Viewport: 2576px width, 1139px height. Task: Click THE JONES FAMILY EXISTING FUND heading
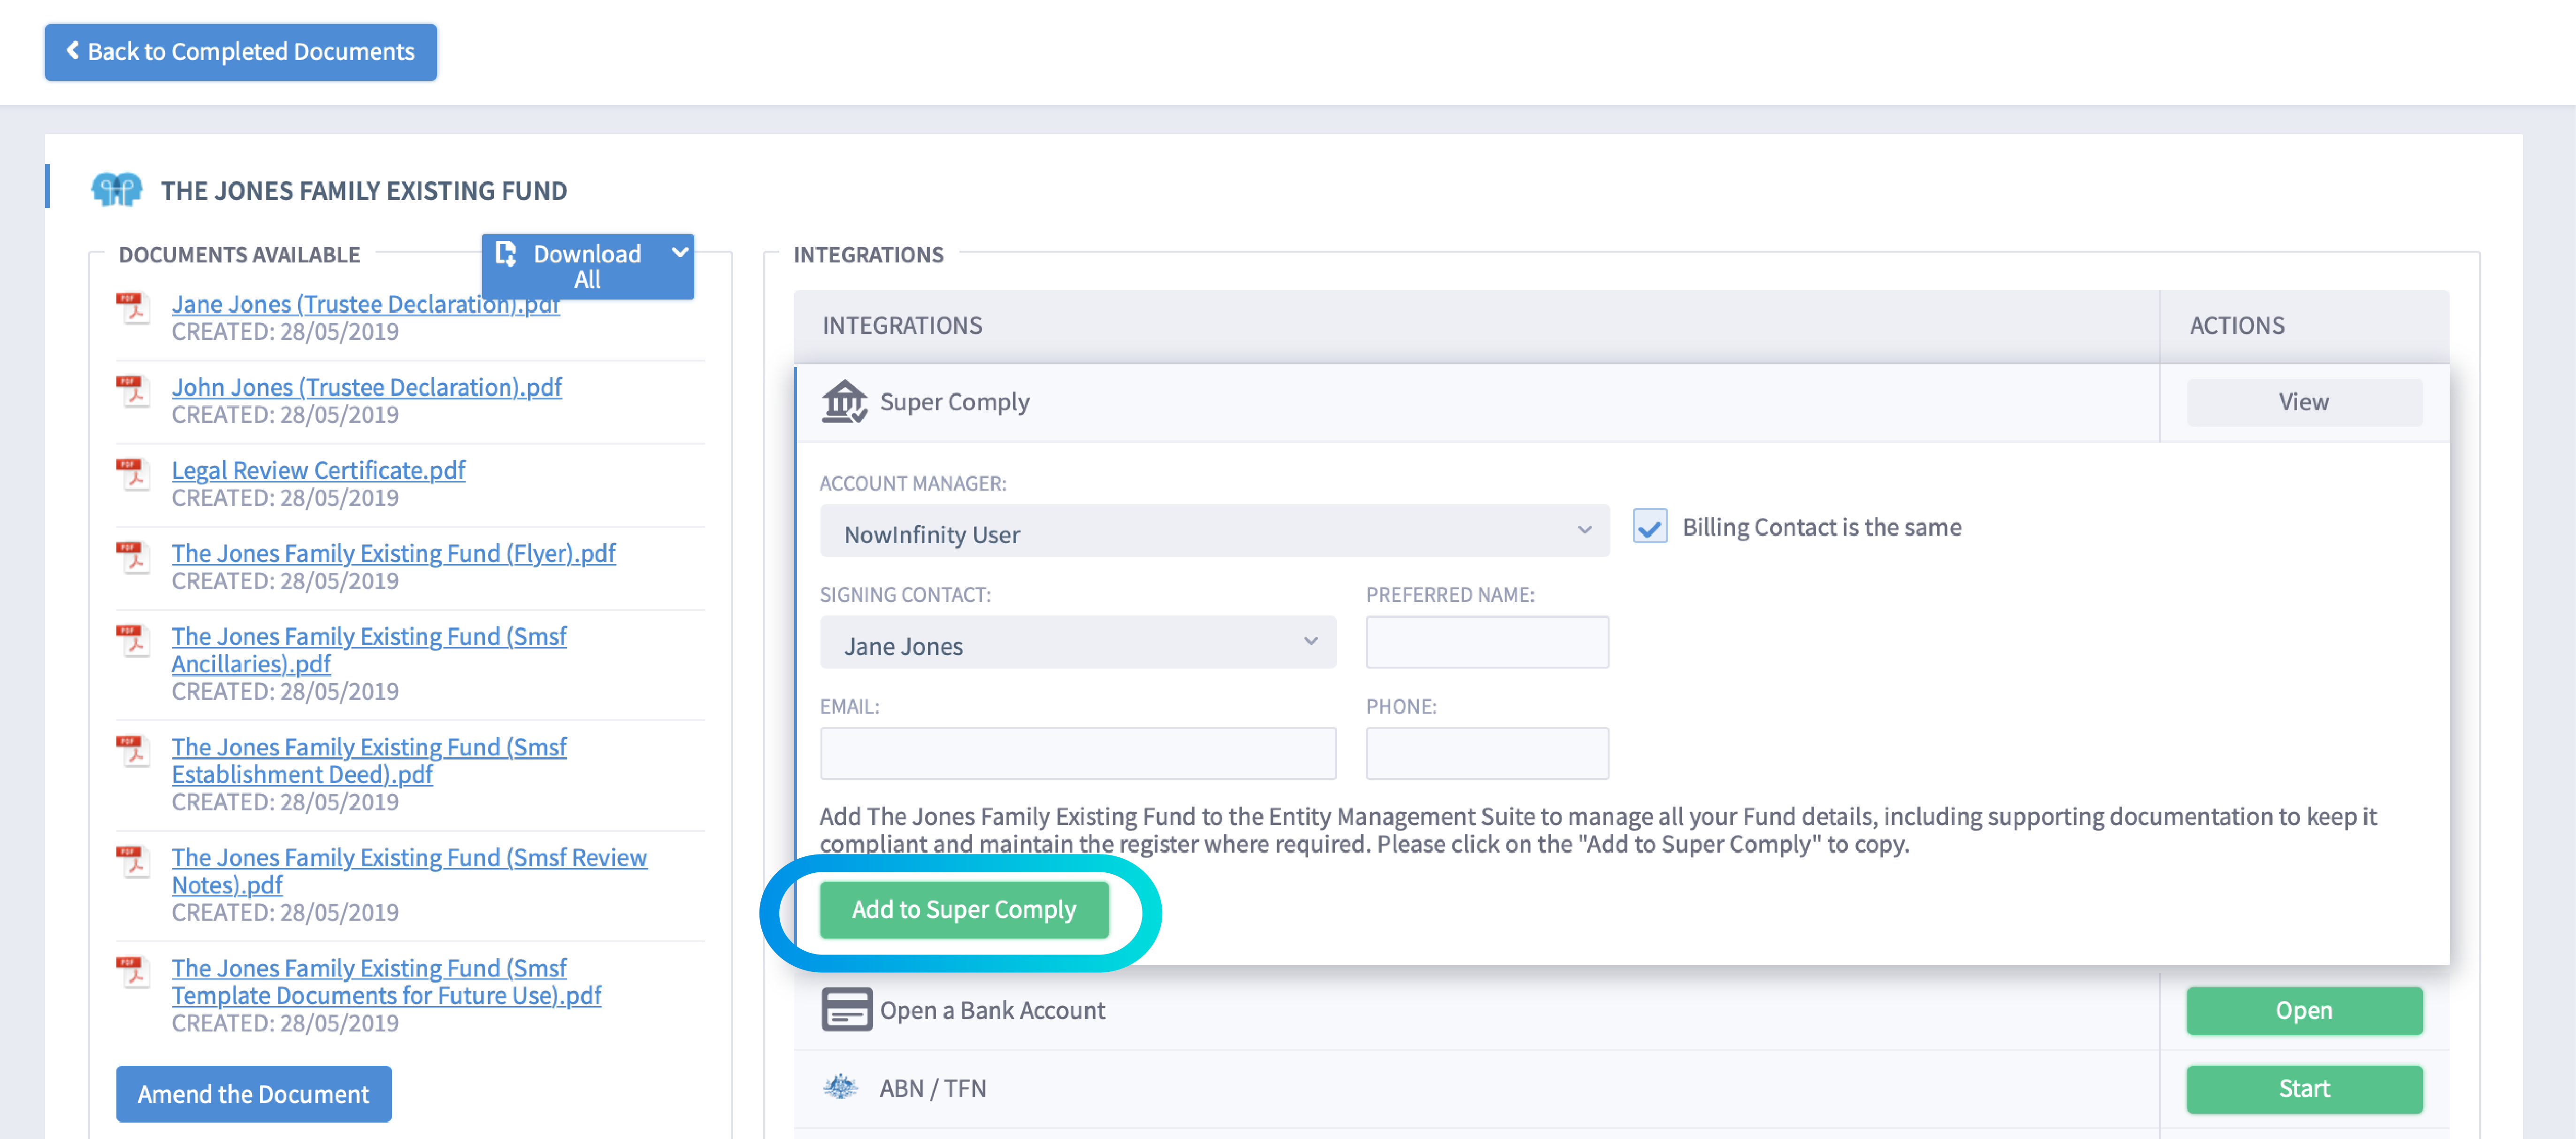pos(364,191)
